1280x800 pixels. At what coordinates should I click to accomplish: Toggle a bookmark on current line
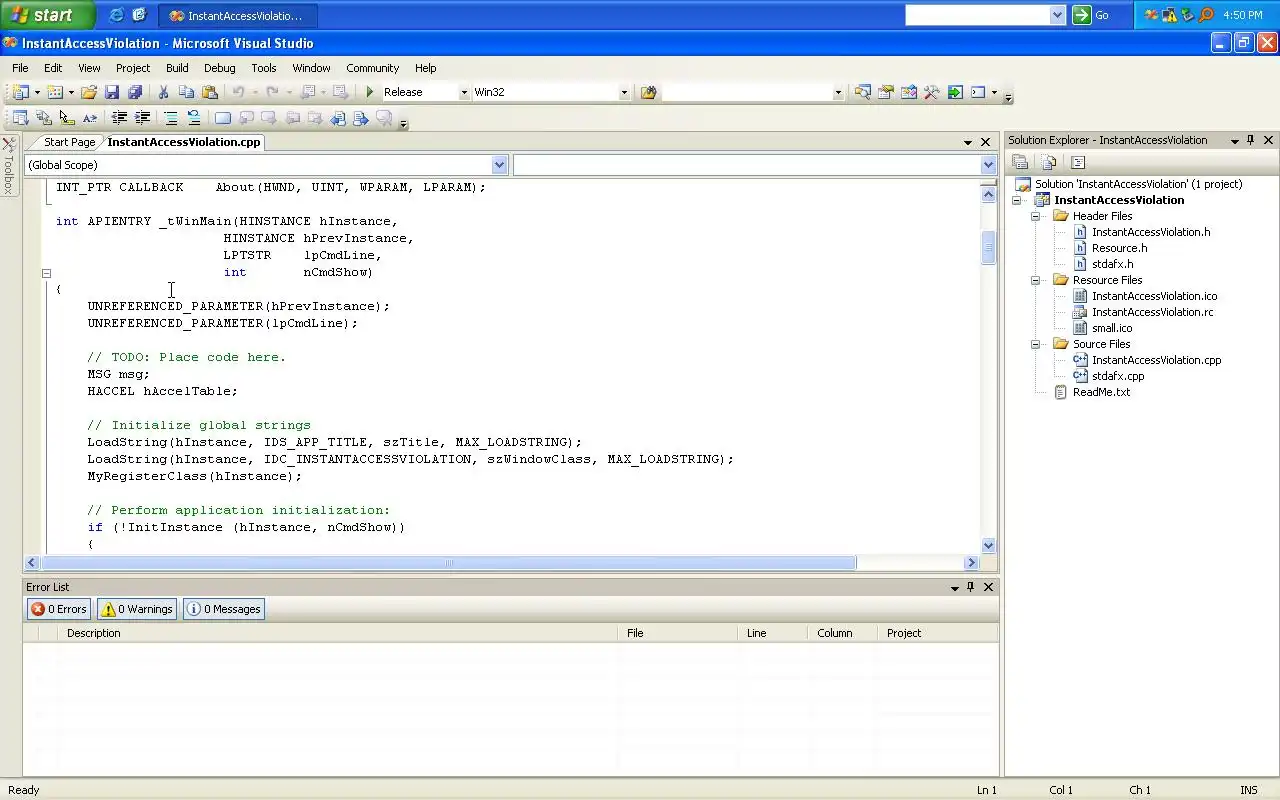point(222,118)
